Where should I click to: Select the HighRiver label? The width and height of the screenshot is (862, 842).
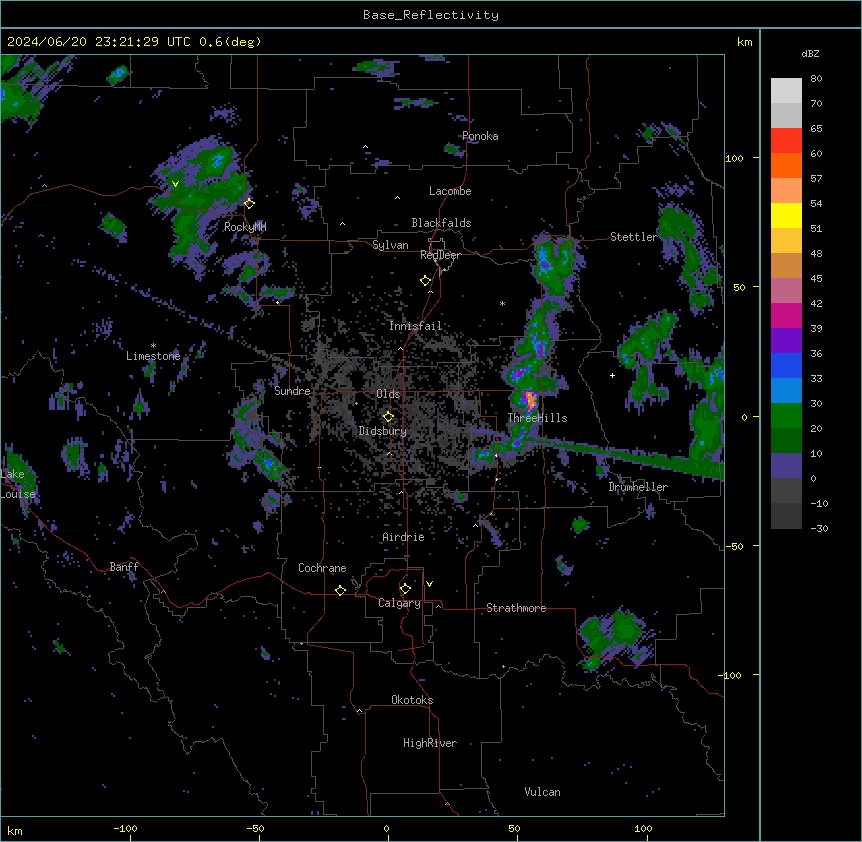coord(430,743)
